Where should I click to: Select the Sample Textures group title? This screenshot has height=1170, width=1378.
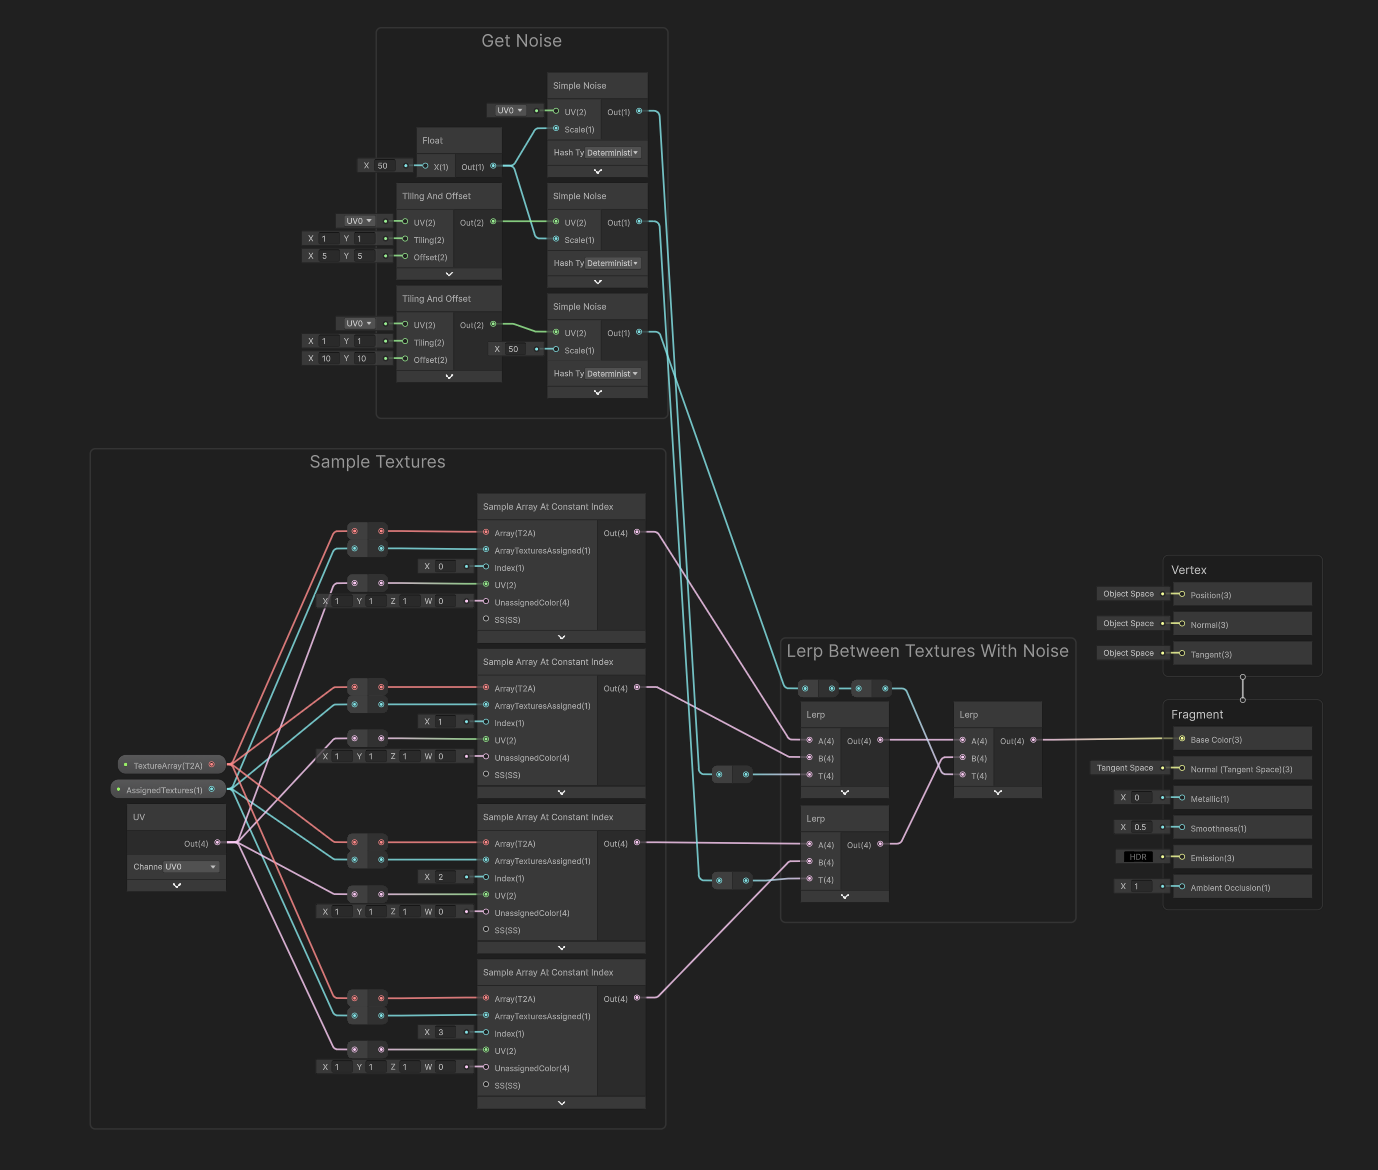click(377, 462)
